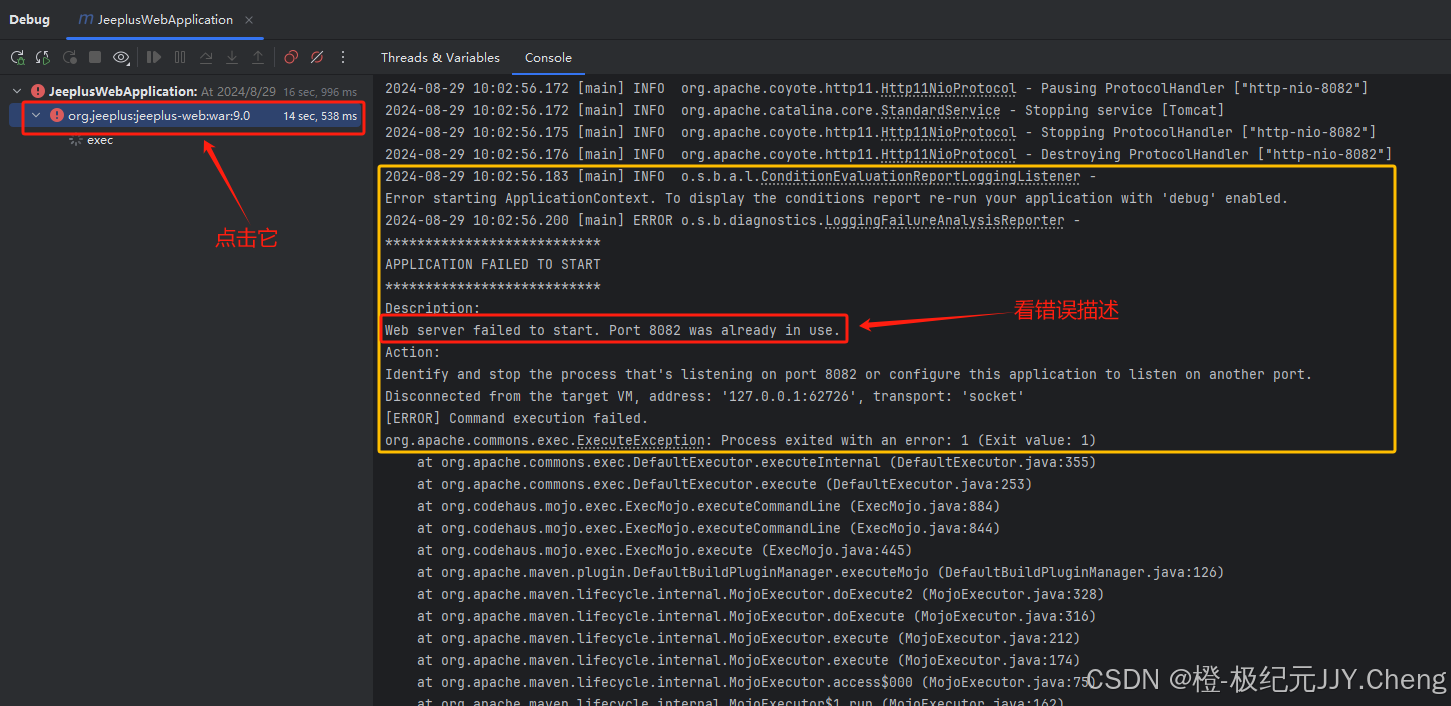Viewport: 1451px width, 706px height.
Task: Click the Debug tool window title
Action: 30,20
